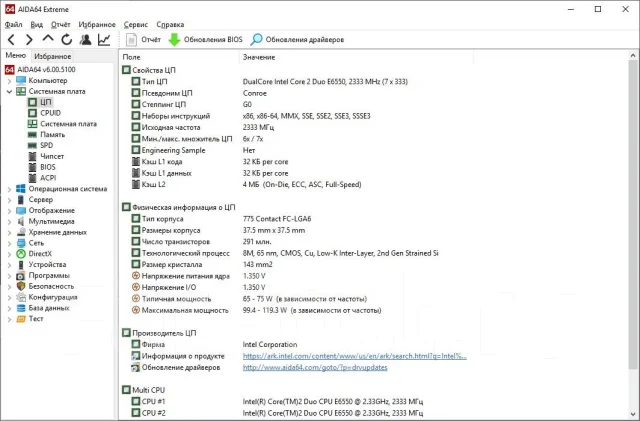Image resolution: width=640 pixels, height=421 pixels.
Task: Expand the DirectX node
Action: pyautogui.click(x=9, y=254)
